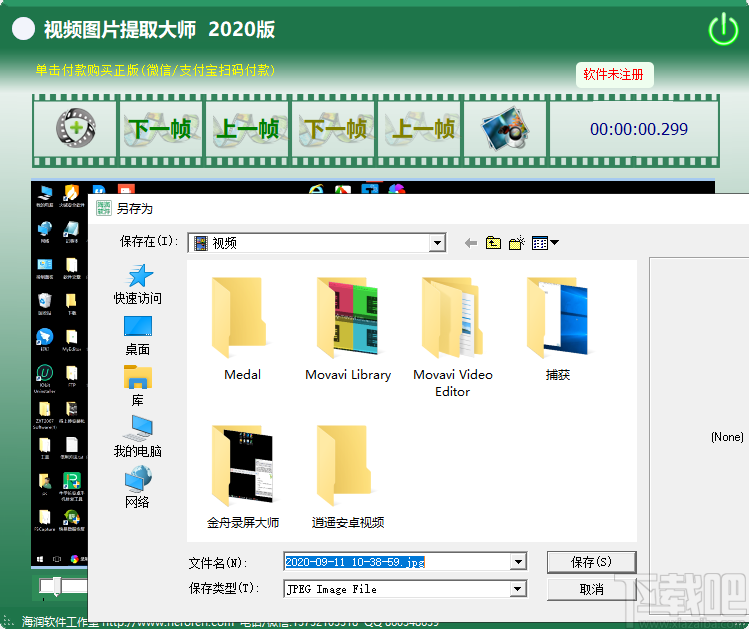Viewport: 749px width, 629px height.
Task: Open the add video film reel icon
Action: coord(75,128)
